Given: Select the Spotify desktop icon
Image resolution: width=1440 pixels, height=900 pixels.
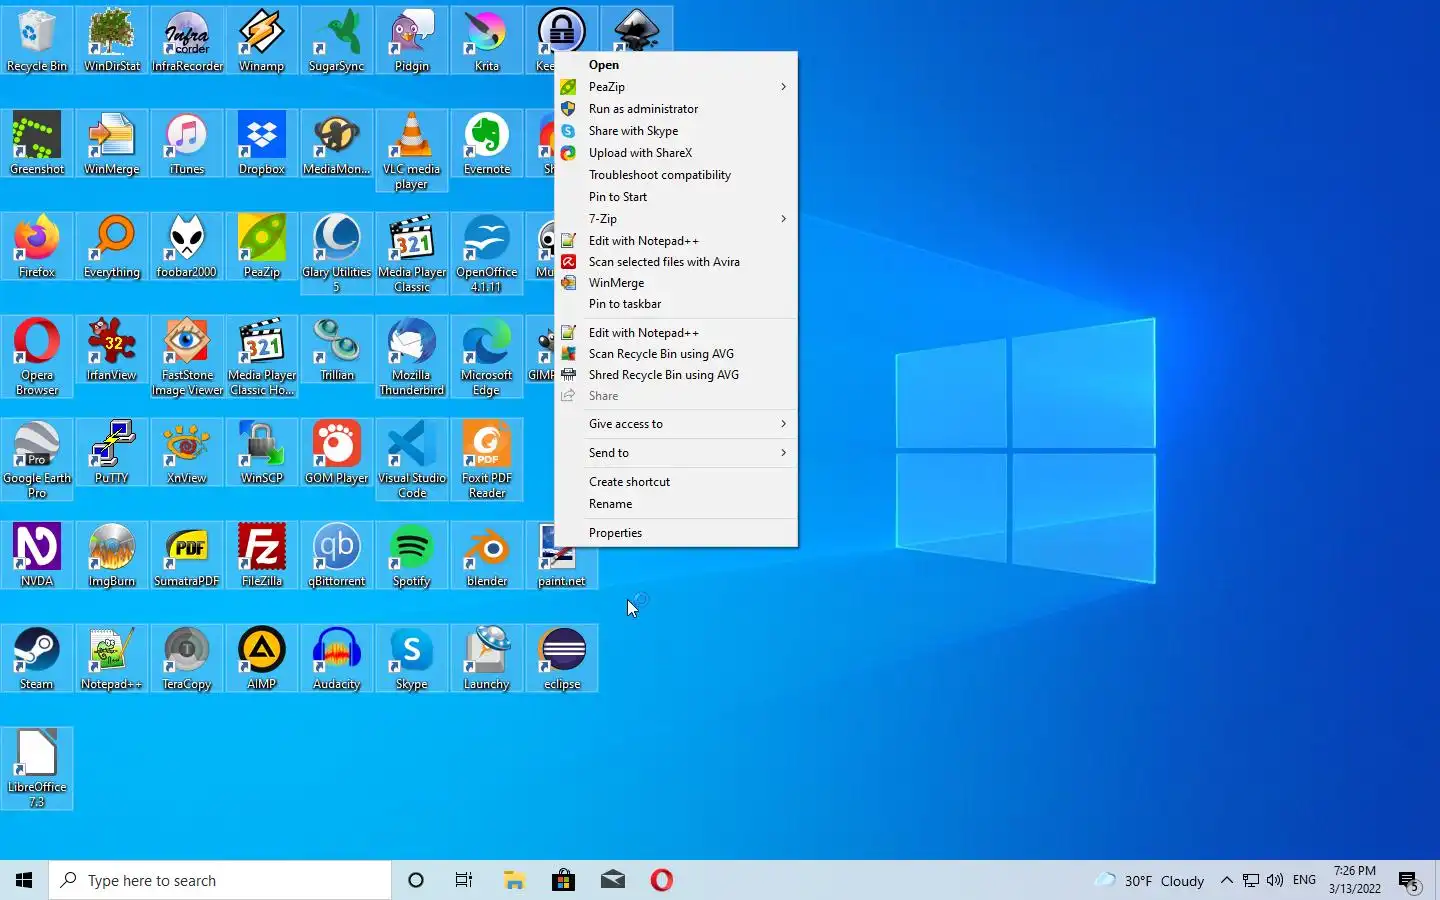Looking at the screenshot, I should coord(412,556).
